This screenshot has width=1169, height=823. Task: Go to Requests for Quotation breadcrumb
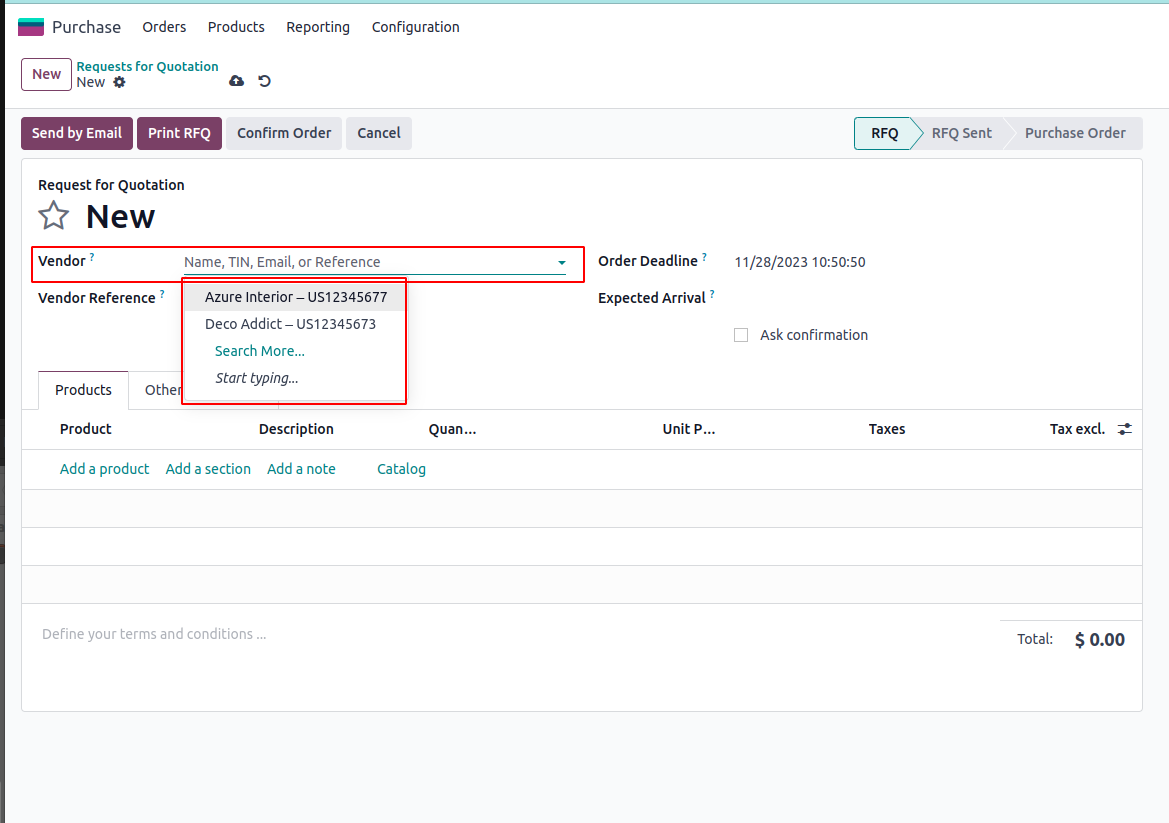pyautogui.click(x=148, y=66)
